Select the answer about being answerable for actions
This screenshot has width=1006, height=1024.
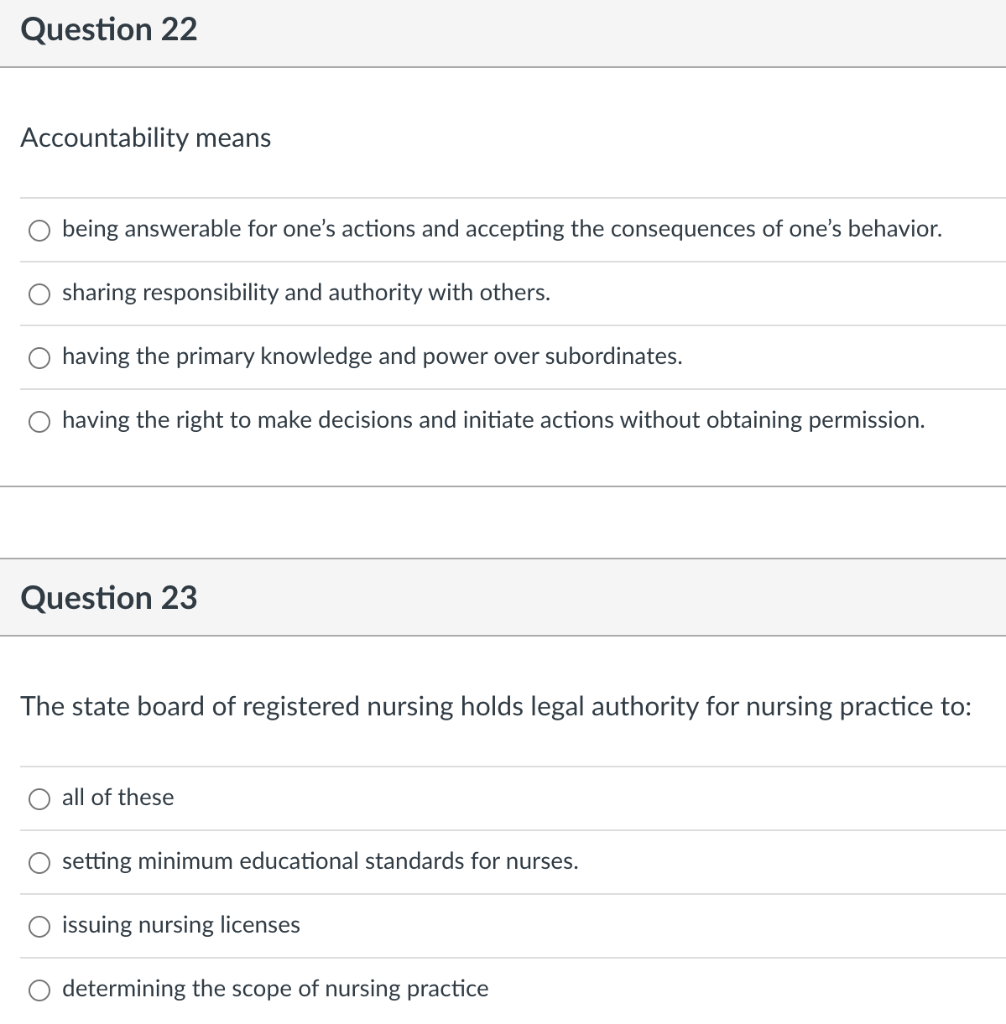tap(502, 229)
